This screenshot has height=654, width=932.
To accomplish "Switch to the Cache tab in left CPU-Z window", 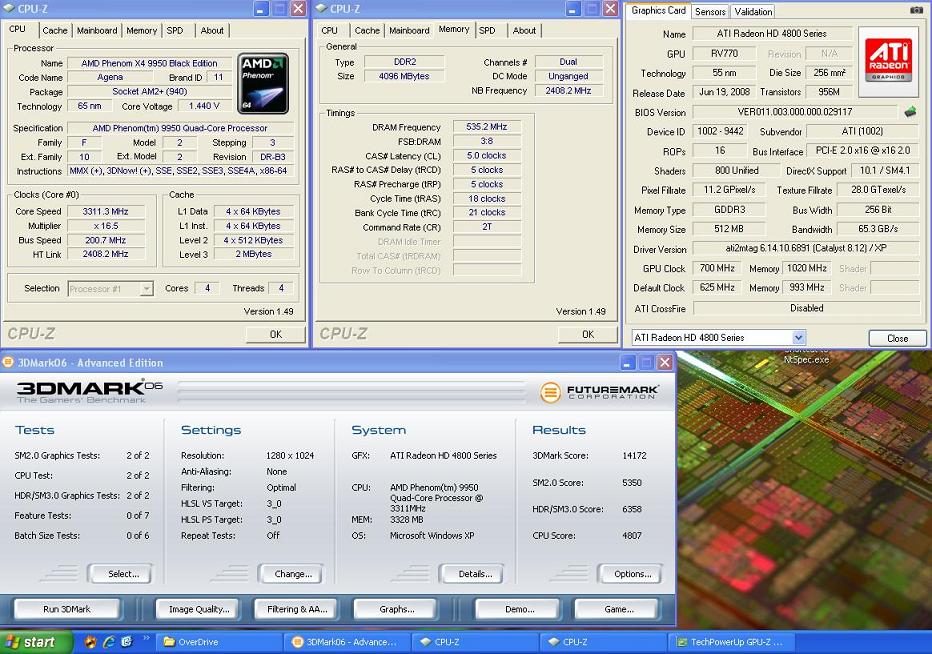I will coord(55,30).
